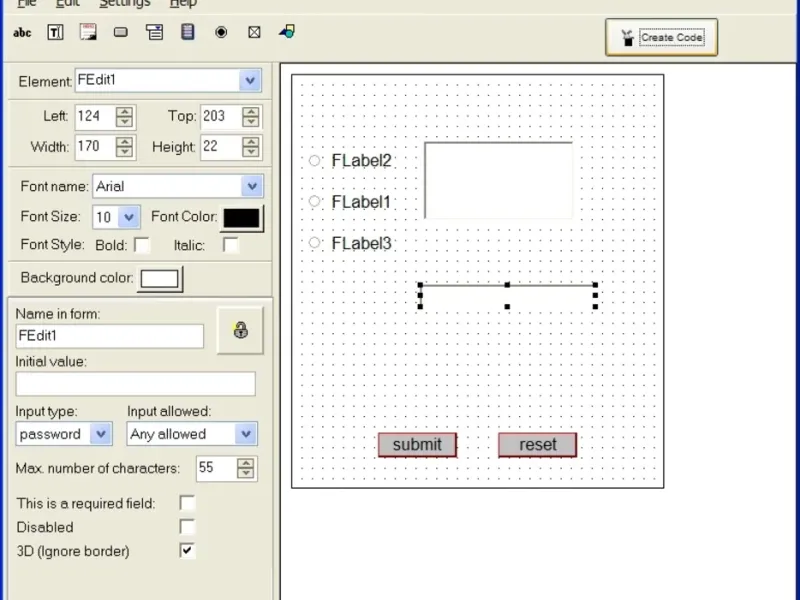
Task: Click the Initial value input field
Action: [x=135, y=384]
